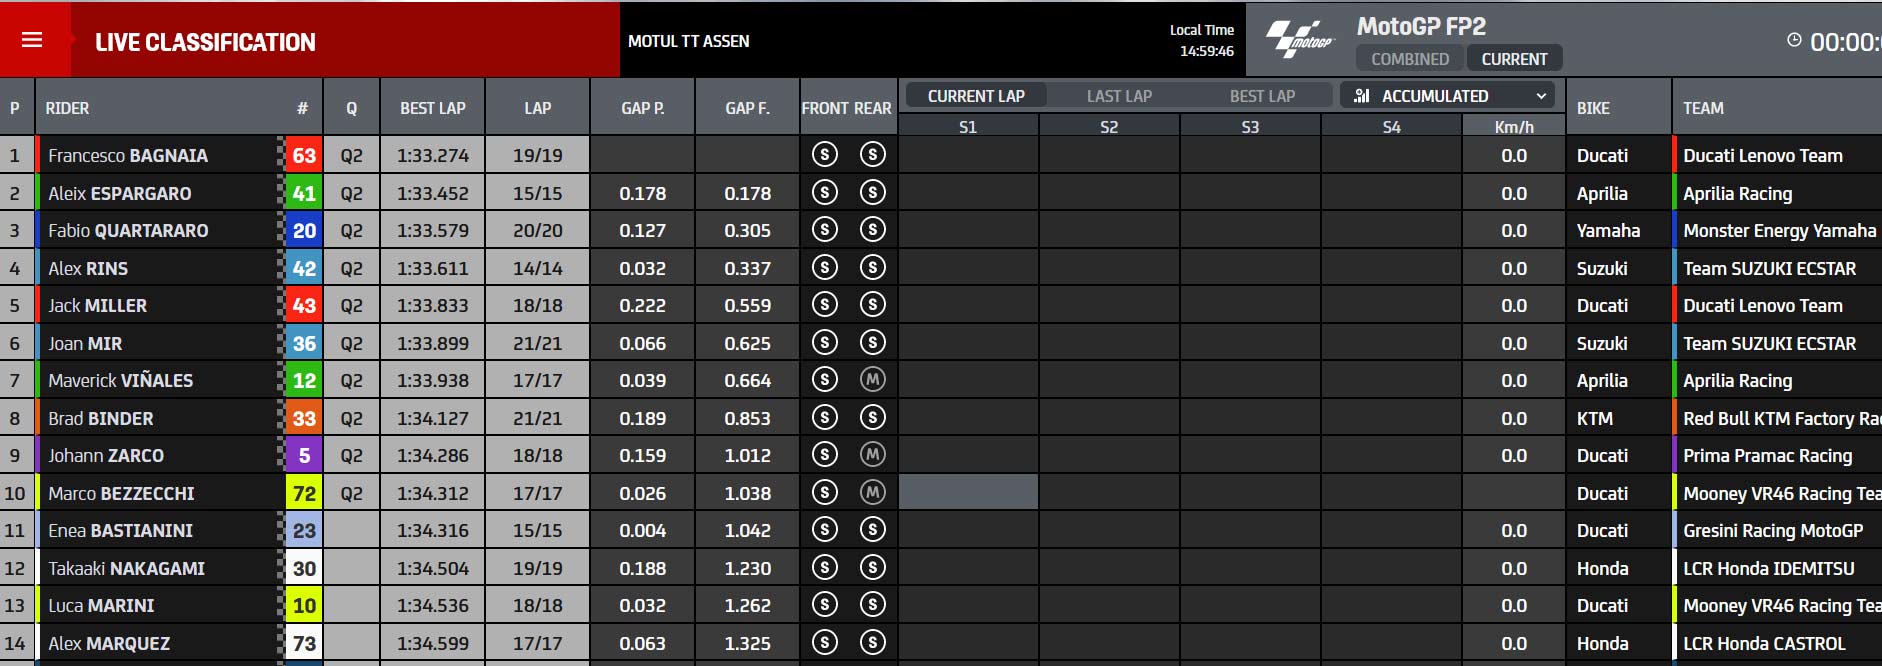Click Viñales' front soft tyre icon

(824, 379)
